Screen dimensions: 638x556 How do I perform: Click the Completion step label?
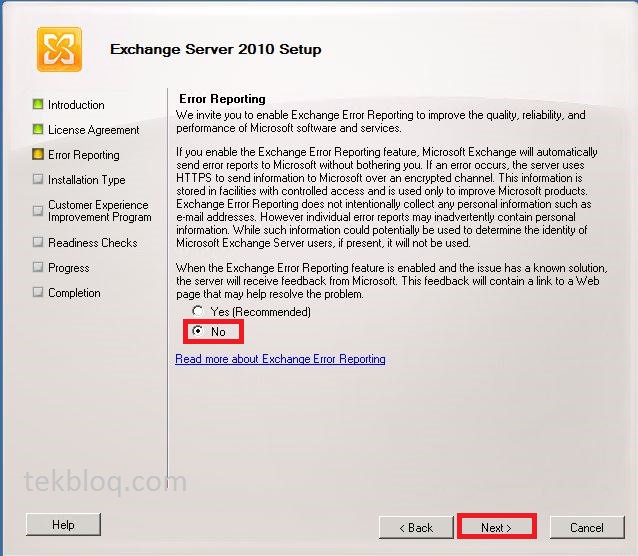[x=74, y=293]
